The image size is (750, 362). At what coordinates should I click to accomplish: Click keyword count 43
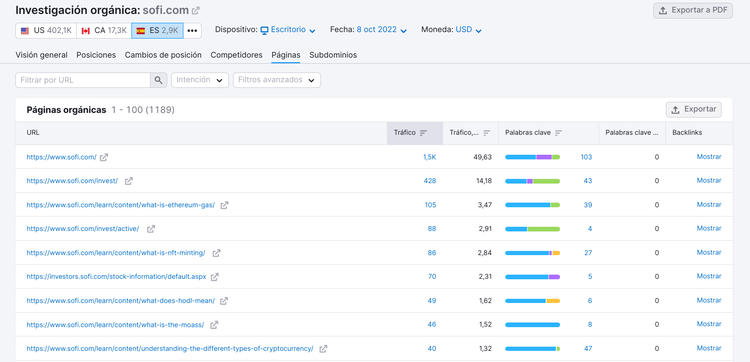coord(588,181)
